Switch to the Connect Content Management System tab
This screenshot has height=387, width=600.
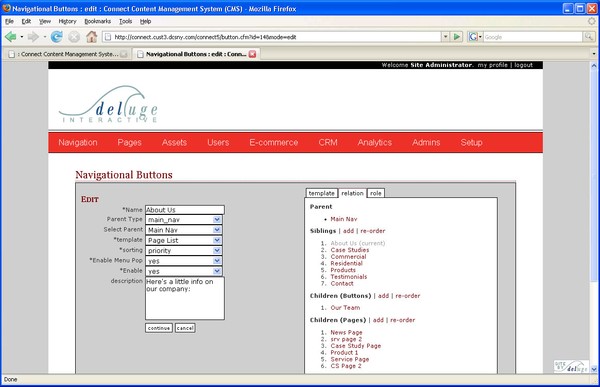67,54
